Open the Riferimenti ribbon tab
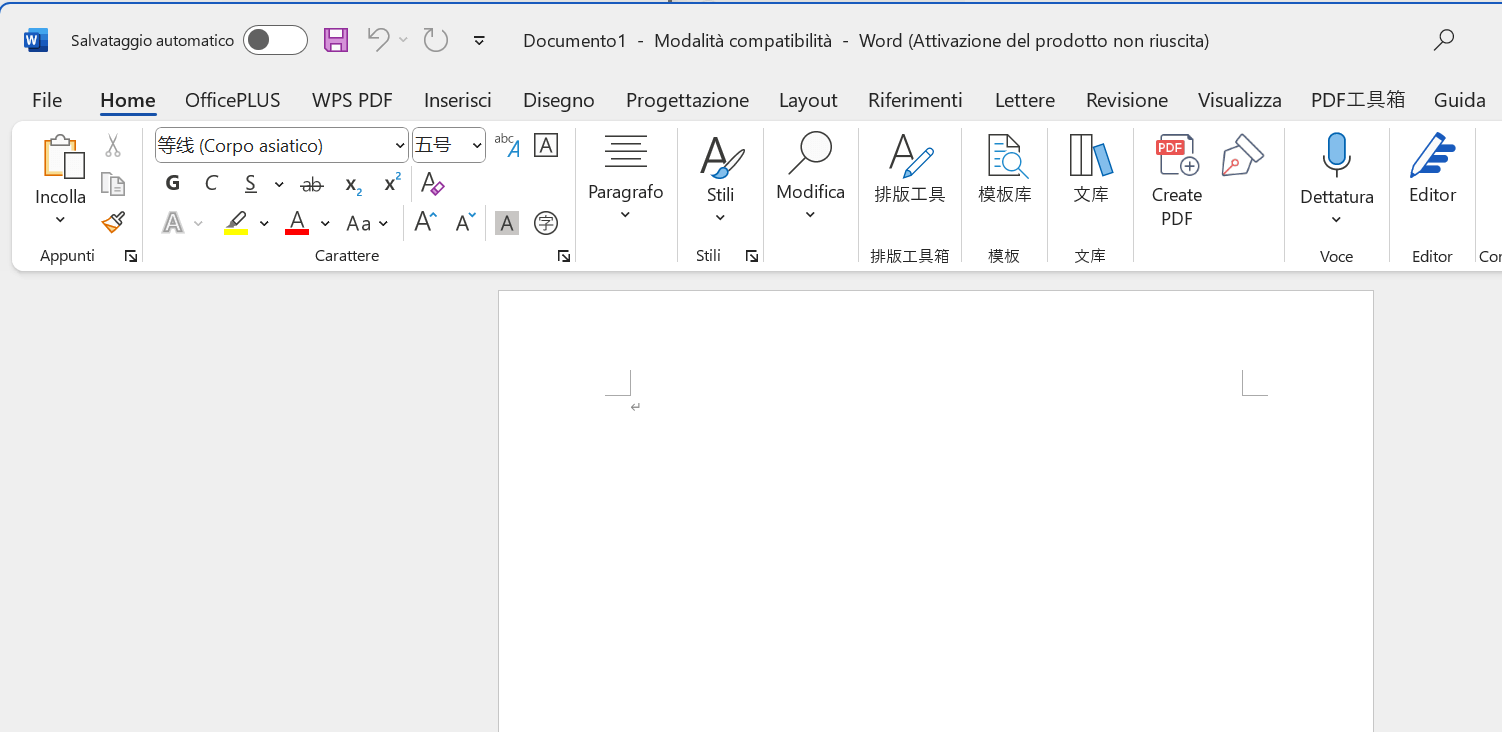The image size is (1502, 732). 915,100
